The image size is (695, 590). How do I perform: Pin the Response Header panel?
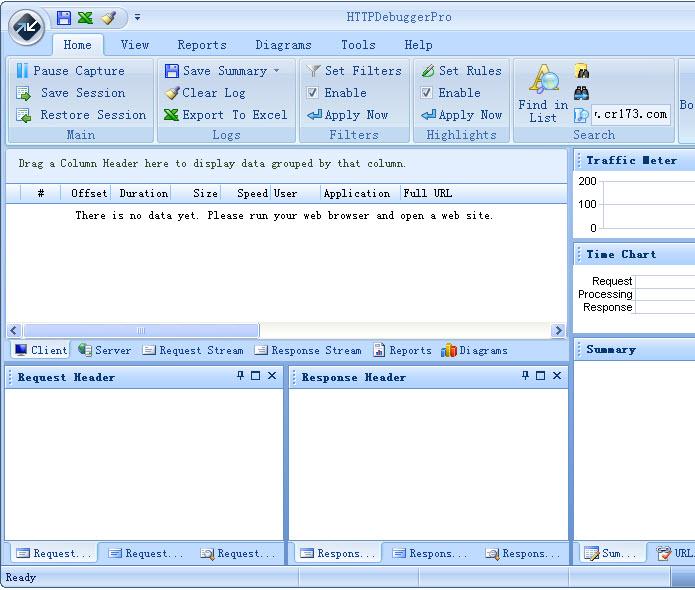525,376
